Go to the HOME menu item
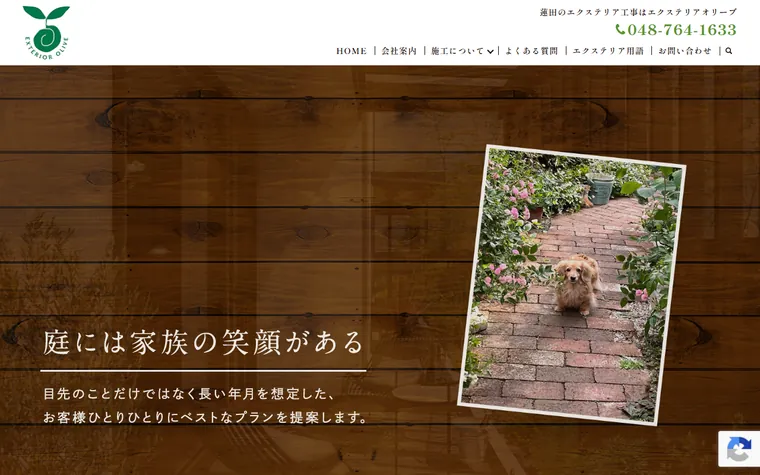The image size is (760, 475). [x=351, y=51]
